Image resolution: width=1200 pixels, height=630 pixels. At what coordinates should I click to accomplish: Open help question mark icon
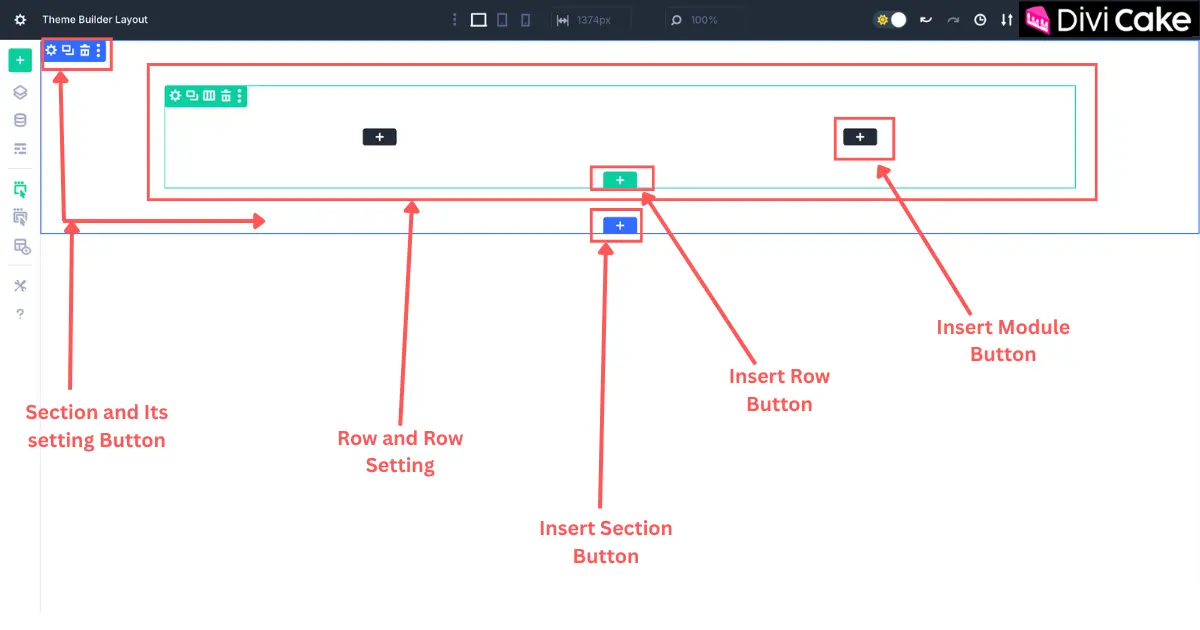coord(20,314)
